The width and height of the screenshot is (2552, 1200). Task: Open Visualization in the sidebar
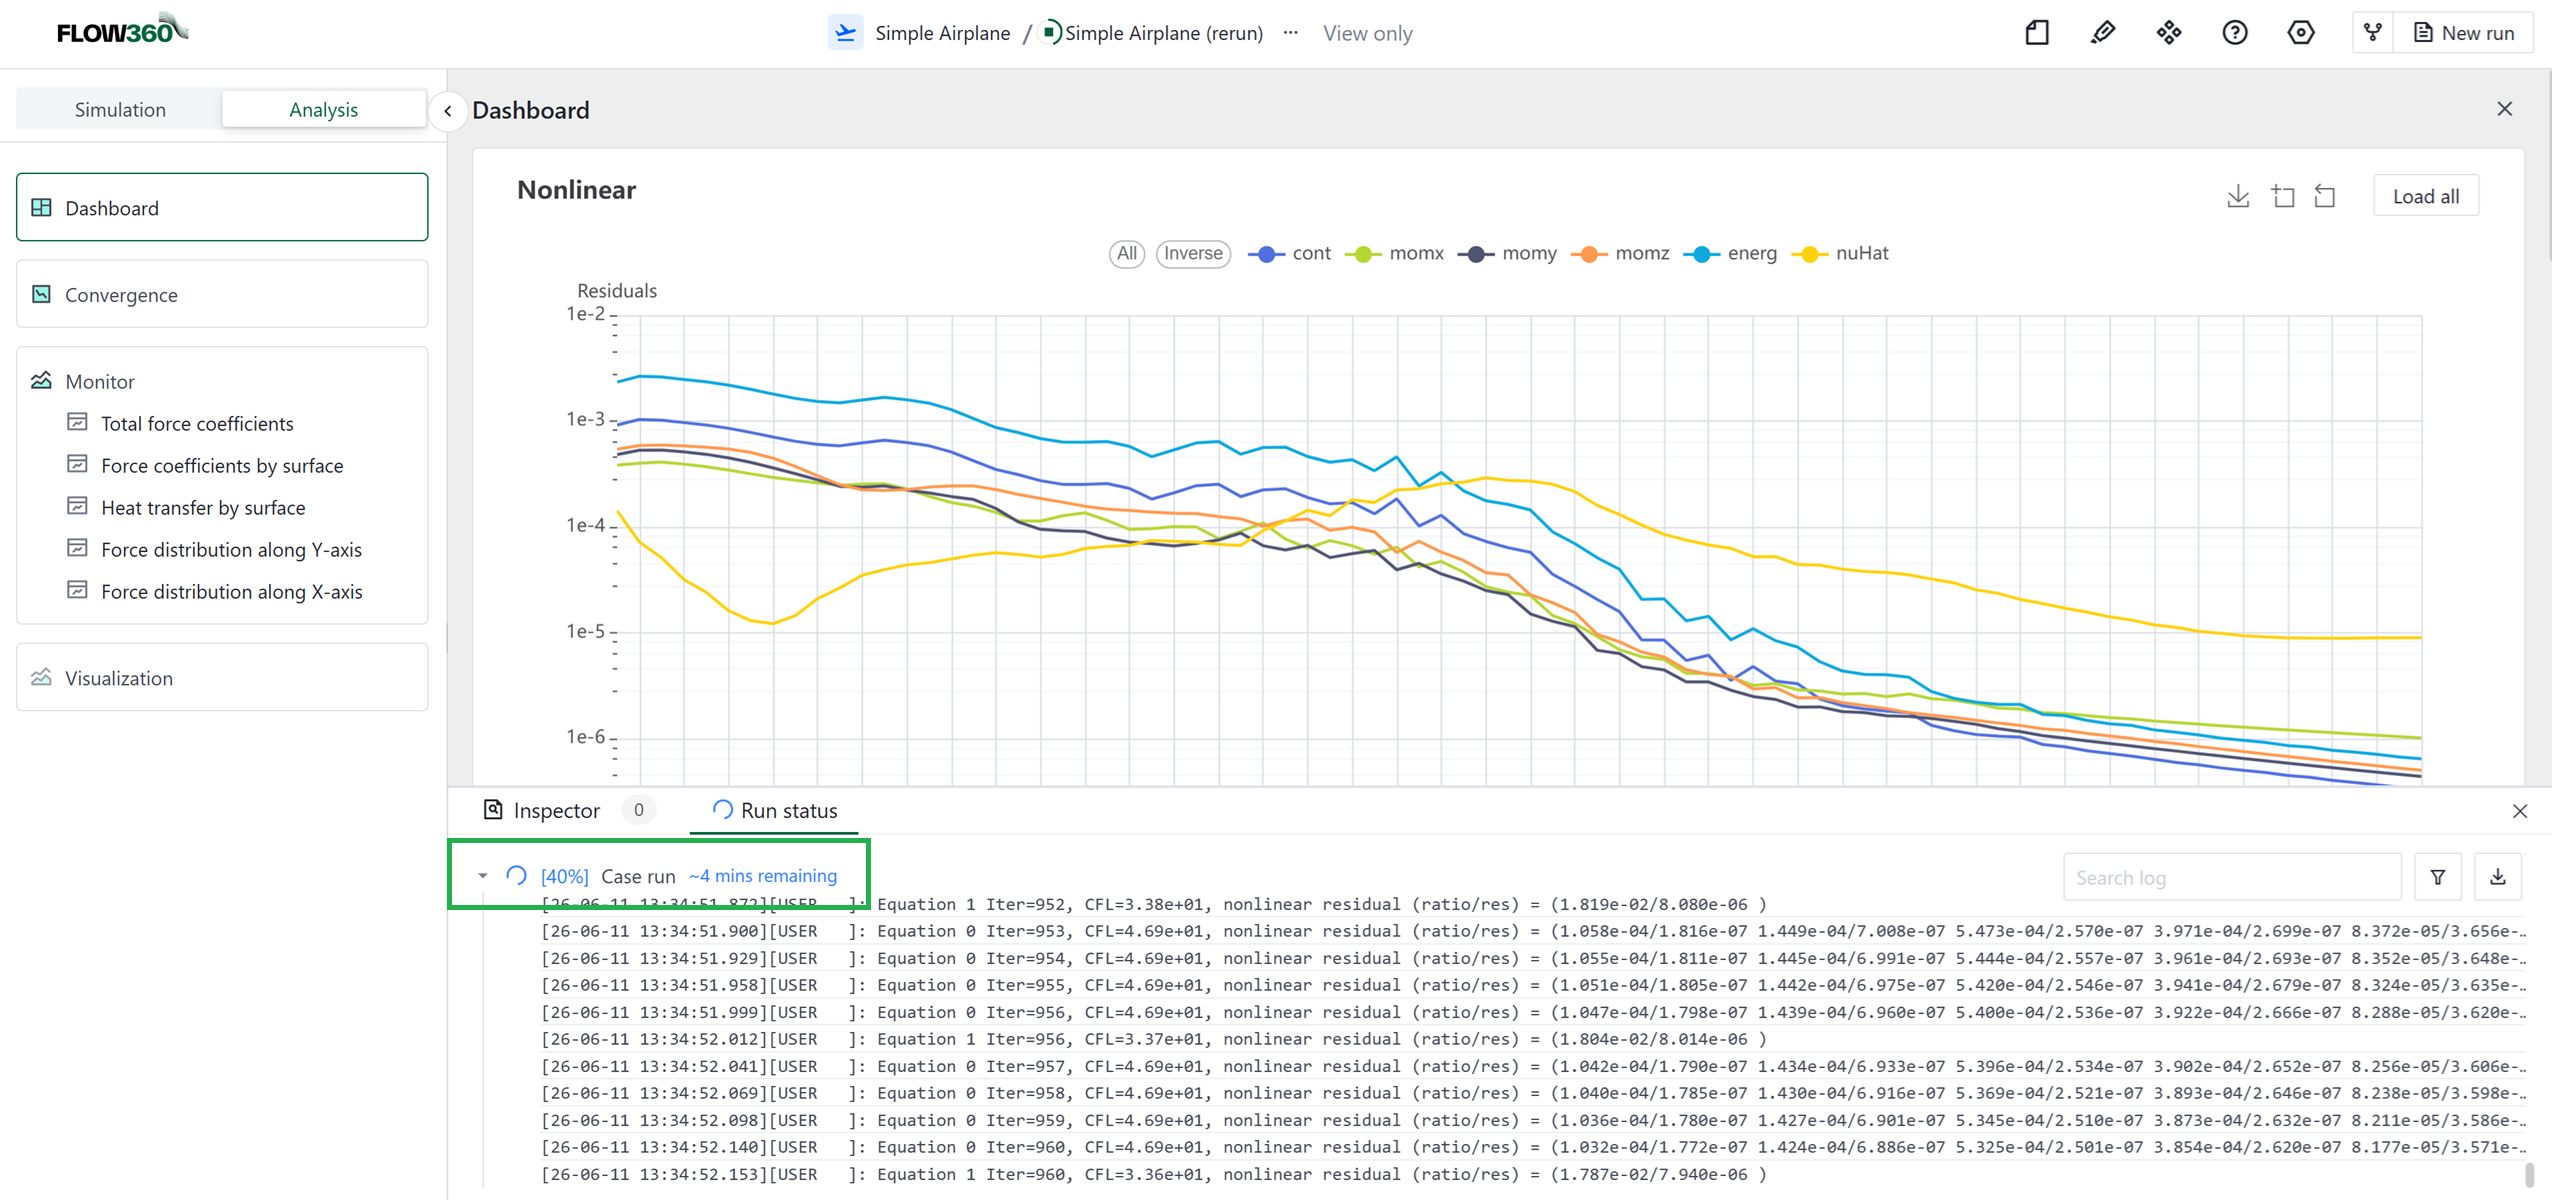tap(222, 677)
